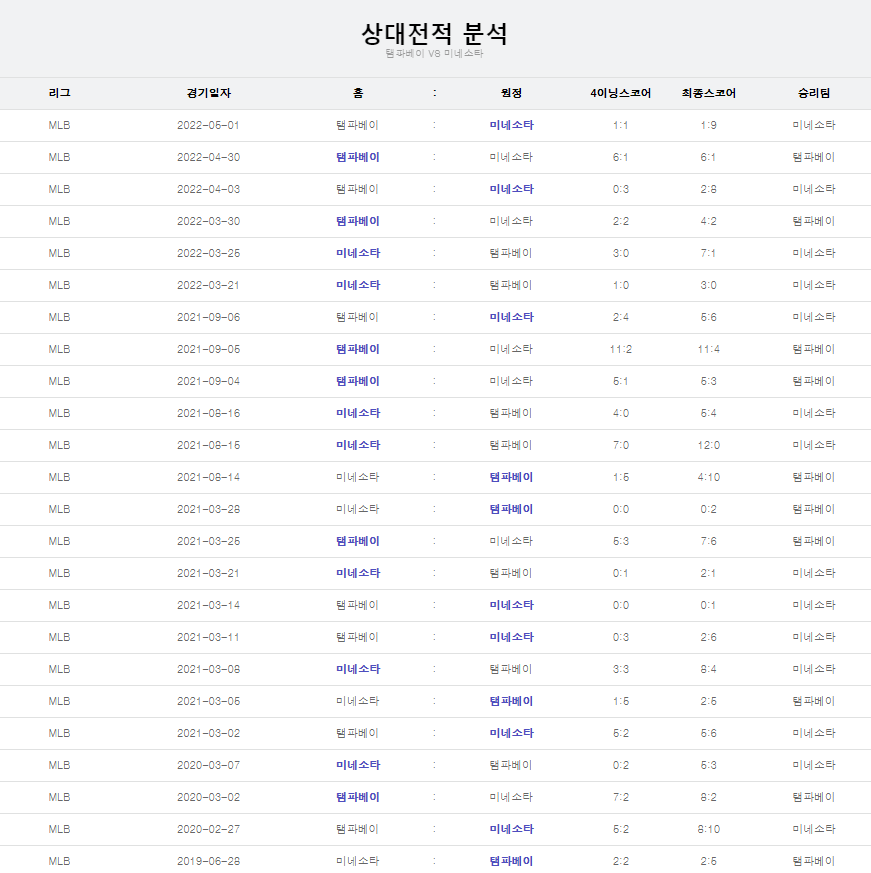Click the final score 12:0
Screen dimensions: 871x873
click(x=708, y=445)
